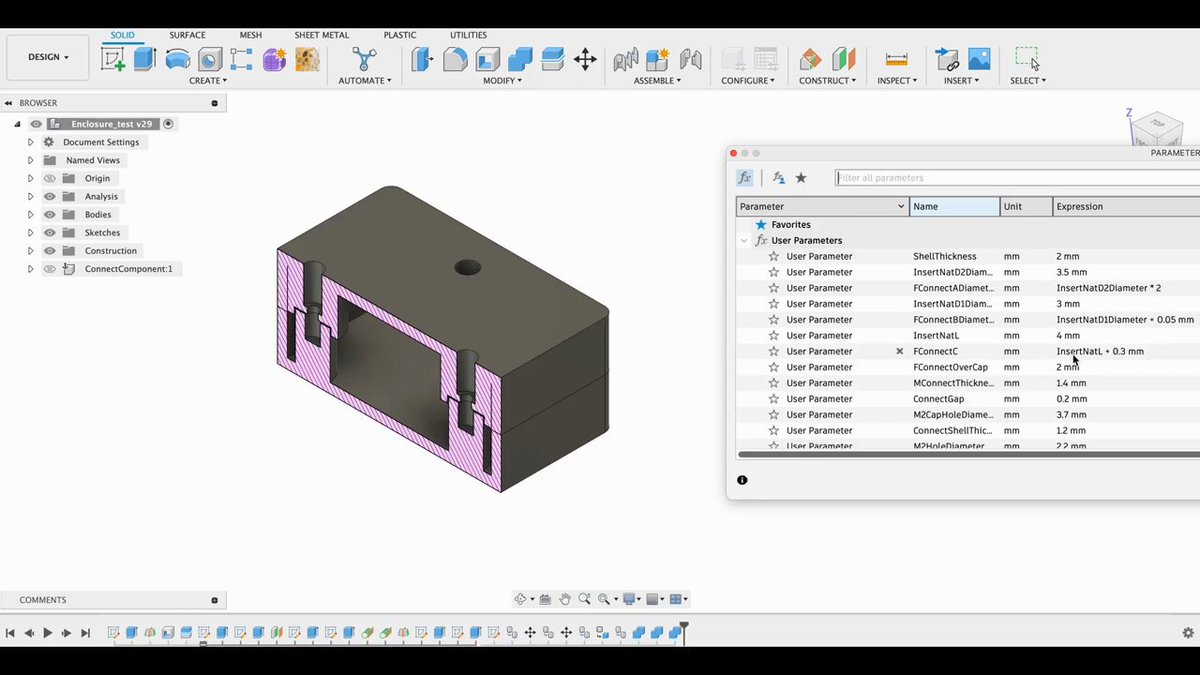Click the Extrude tool icon
Image resolution: width=1200 pixels, height=675 pixels.
click(145, 59)
